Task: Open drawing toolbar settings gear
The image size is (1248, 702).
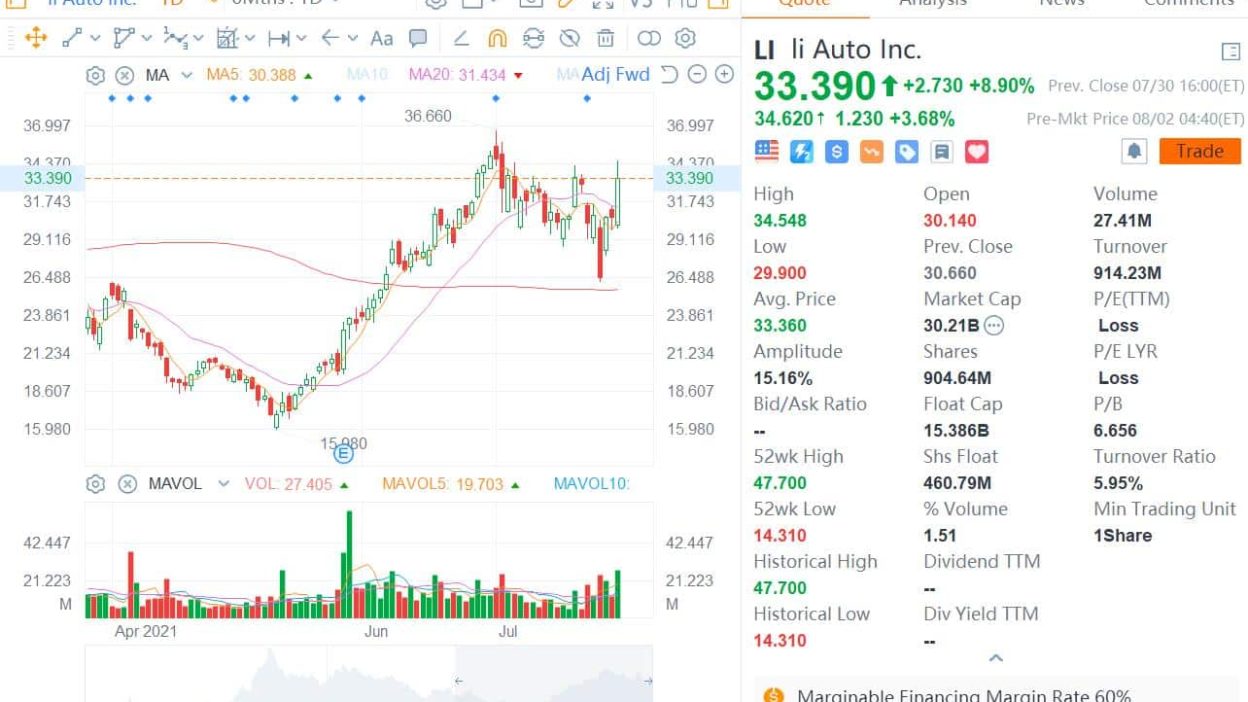Action: point(685,39)
